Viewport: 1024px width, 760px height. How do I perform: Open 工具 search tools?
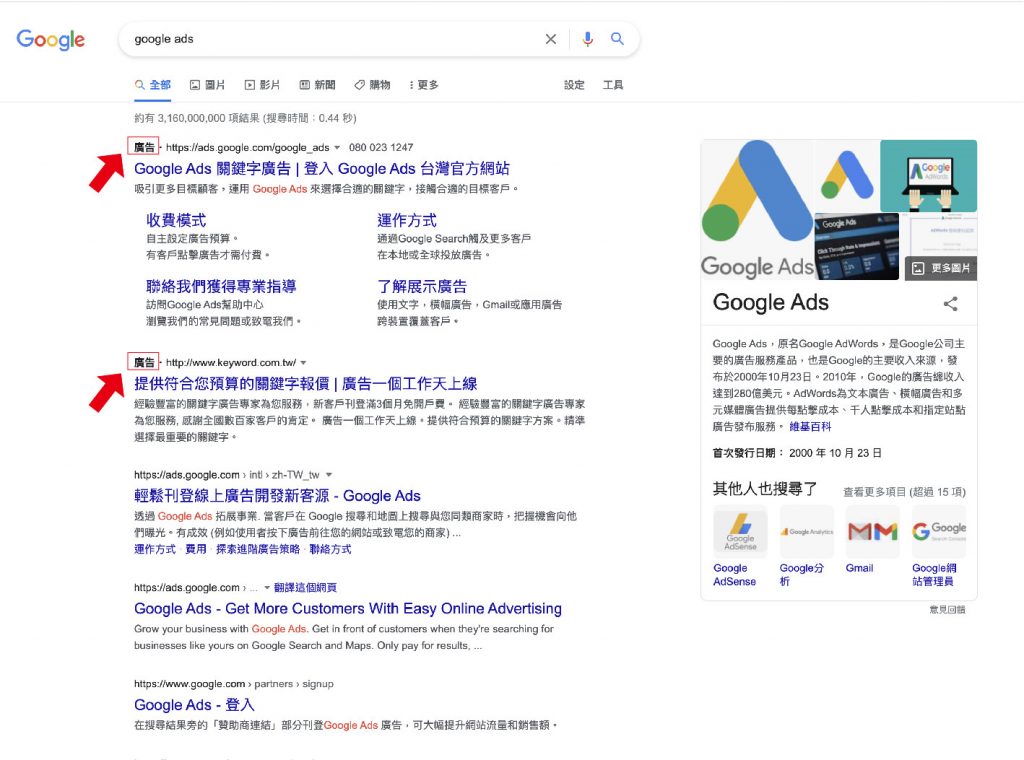[613, 85]
